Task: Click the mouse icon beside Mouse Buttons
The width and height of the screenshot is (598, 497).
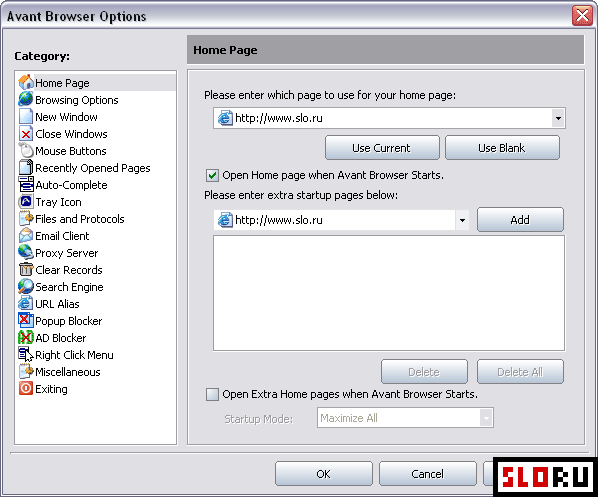Action: [x=26, y=150]
